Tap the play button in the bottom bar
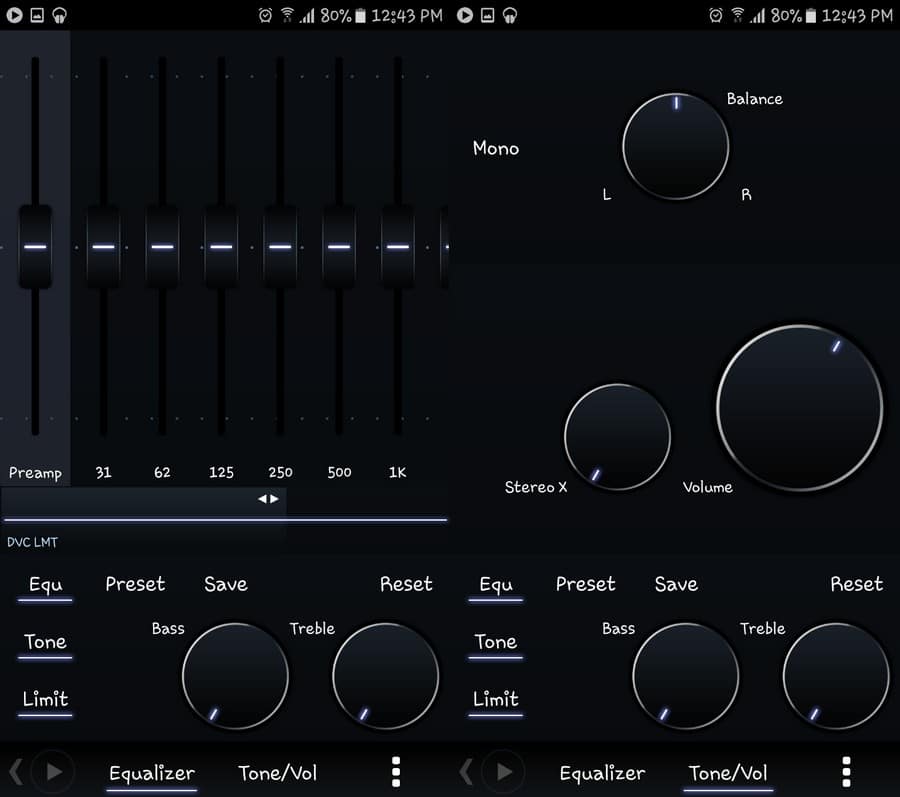Screen dimensions: 900x797 pyautogui.click(x=52, y=771)
